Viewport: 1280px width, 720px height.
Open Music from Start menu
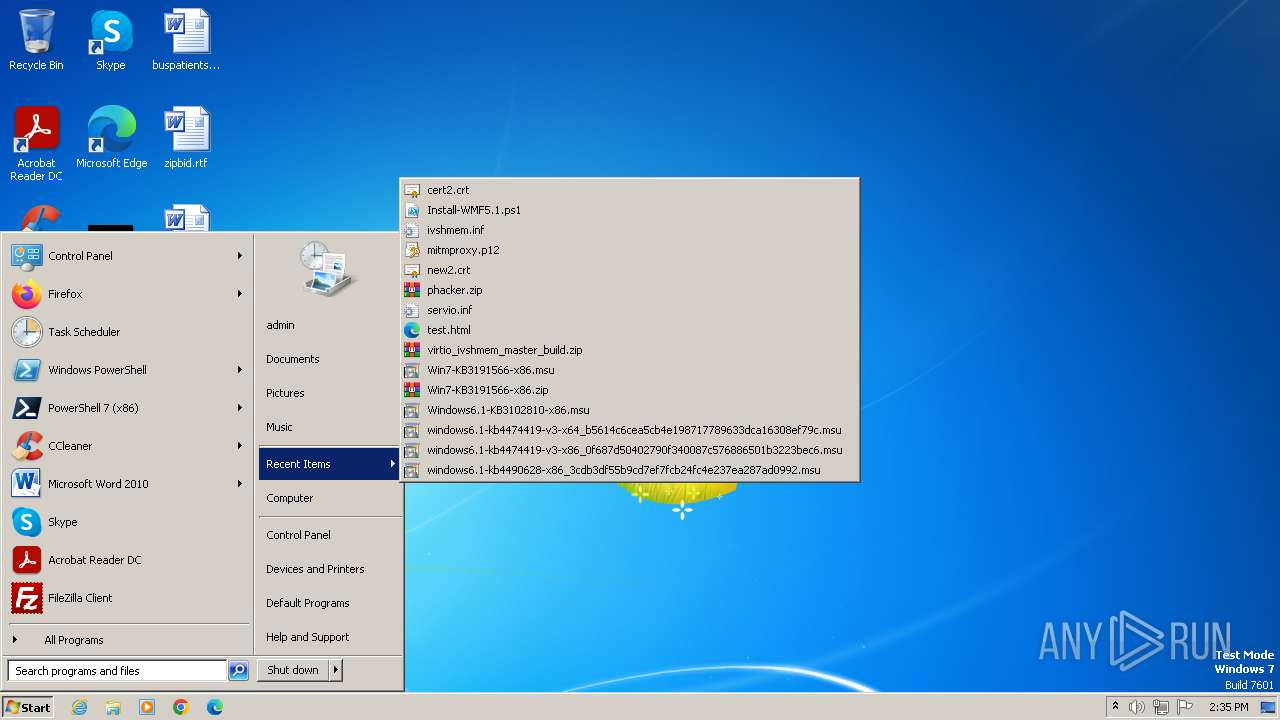pos(329,427)
